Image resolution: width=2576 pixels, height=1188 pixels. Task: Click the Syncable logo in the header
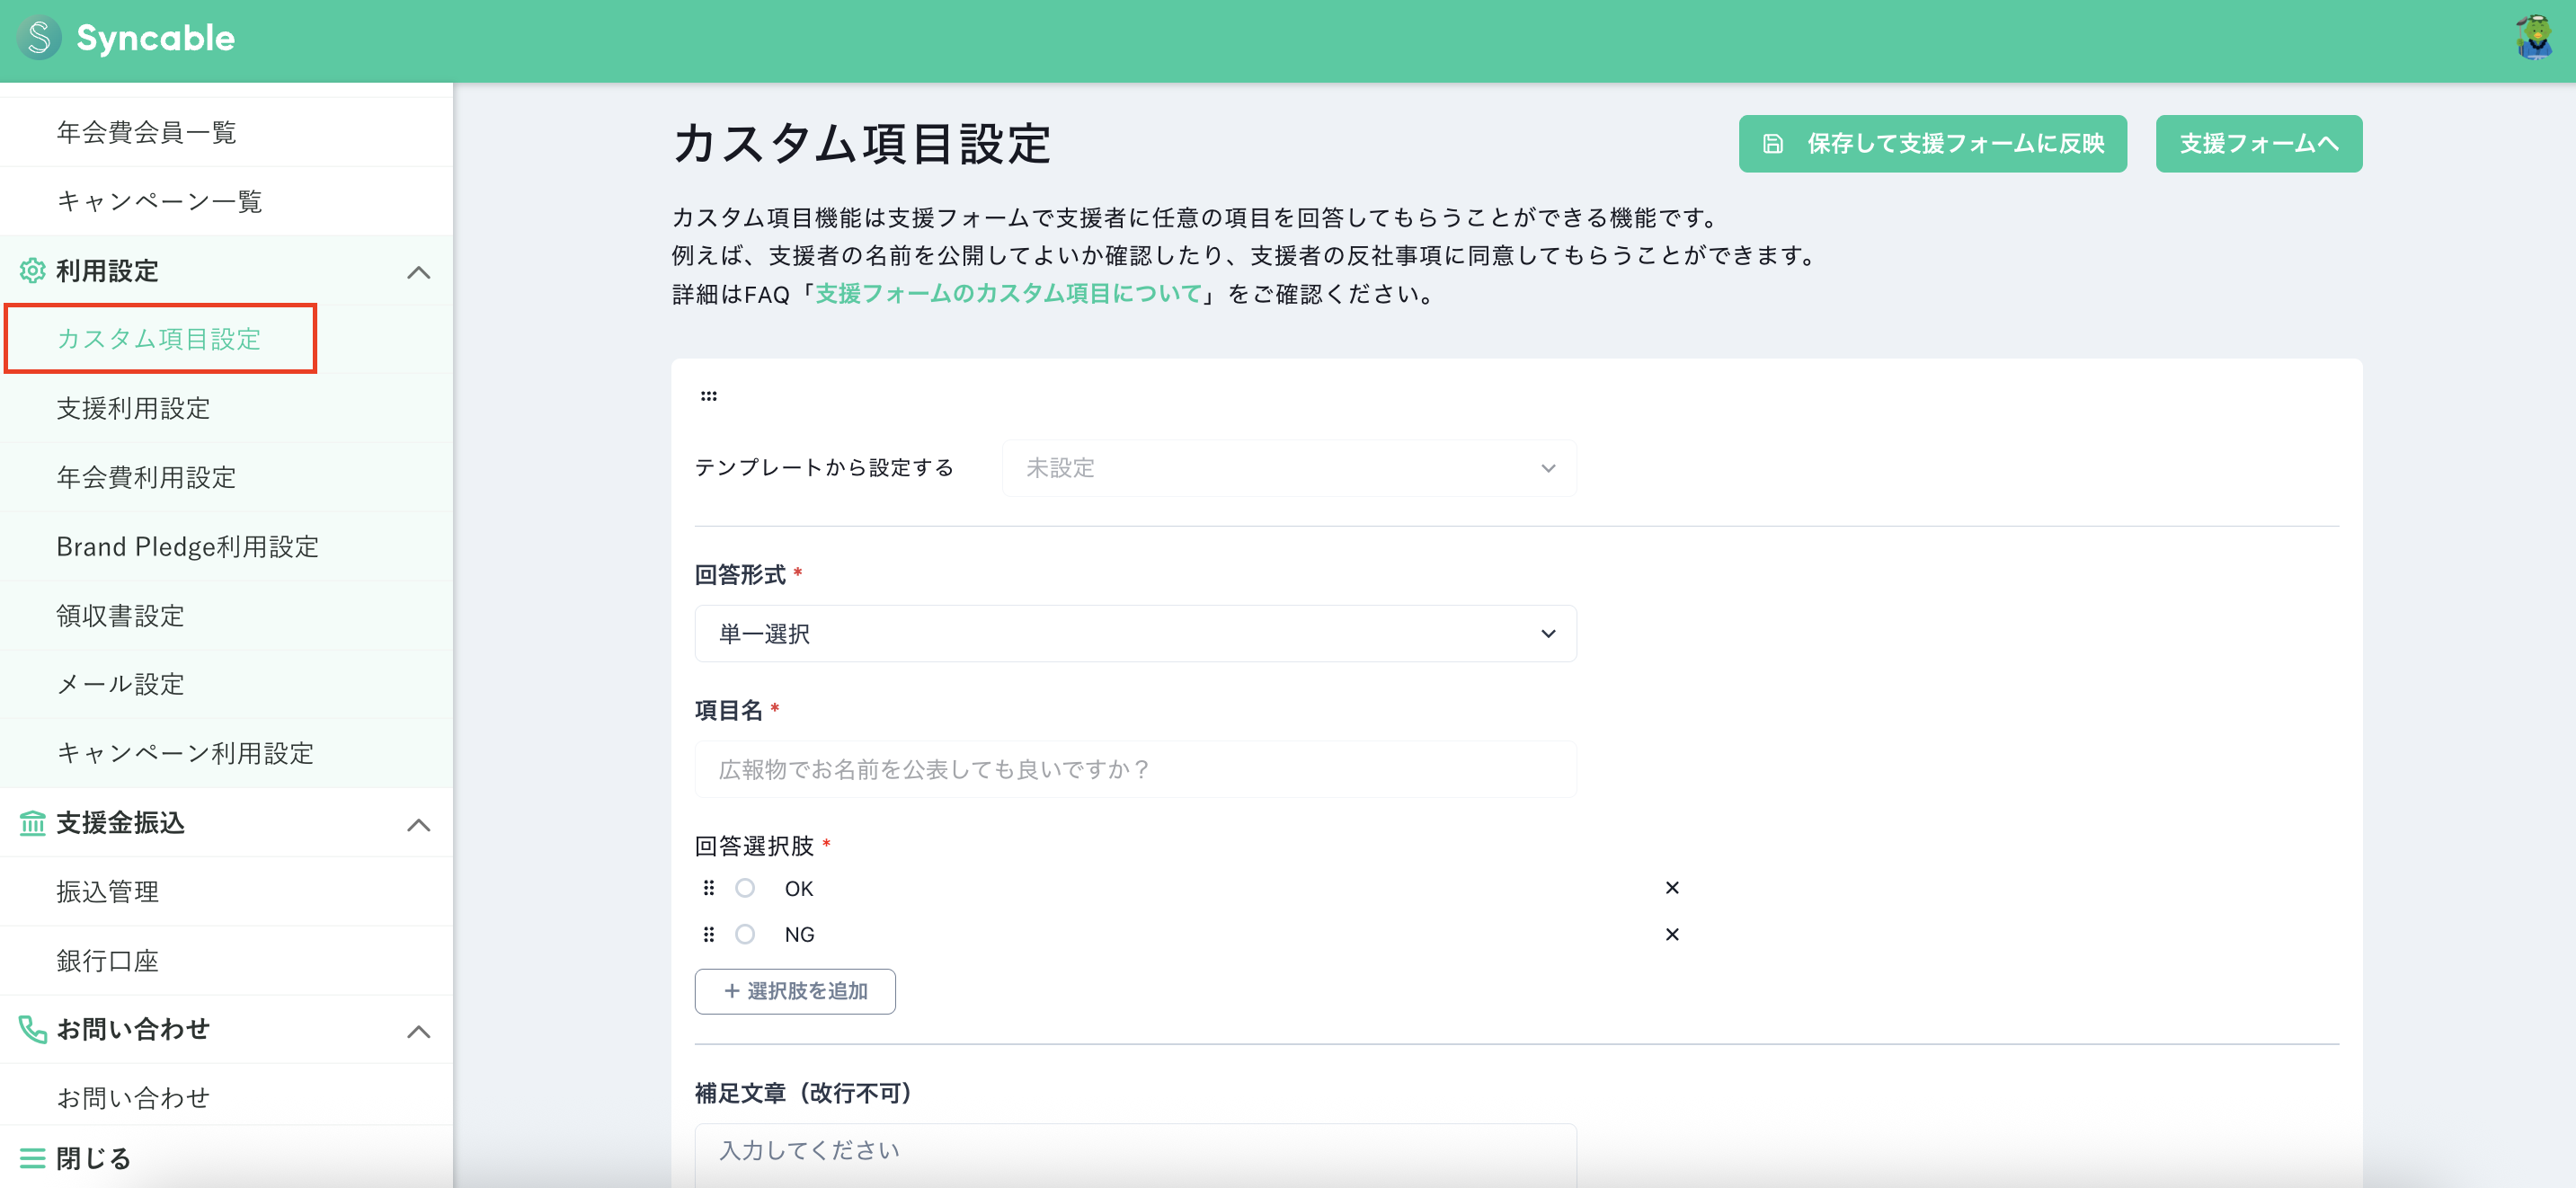tap(127, 39)
